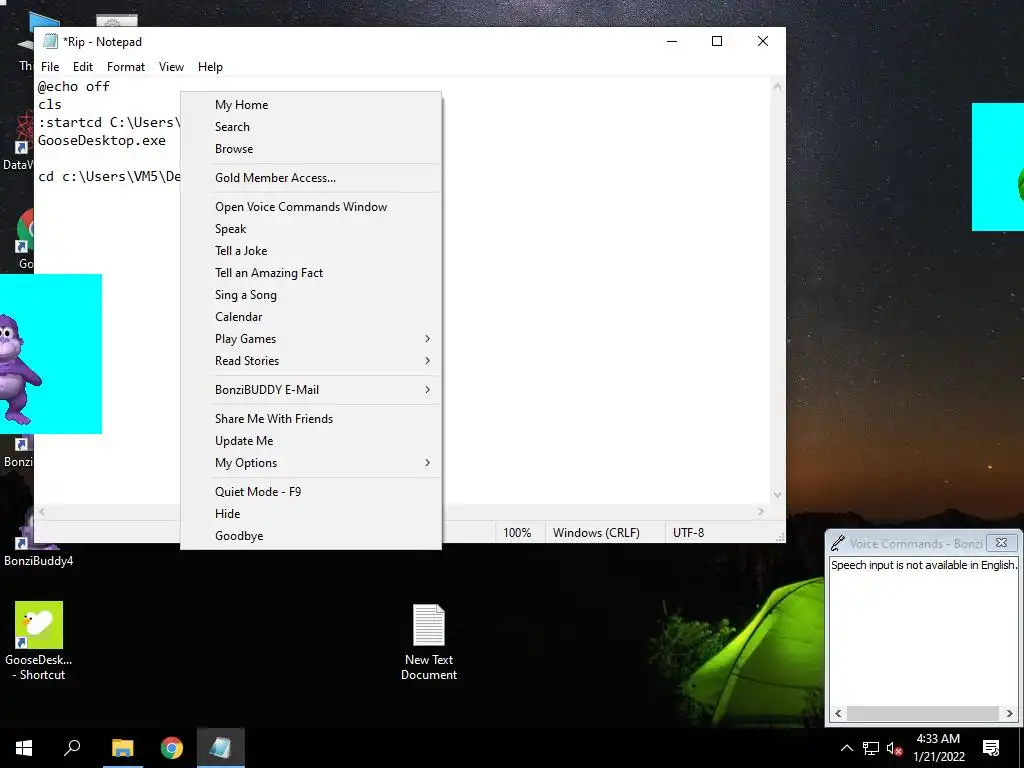Open Calendar from Bonzi menu
The image size is (1024, 768).
coord(311,317)
